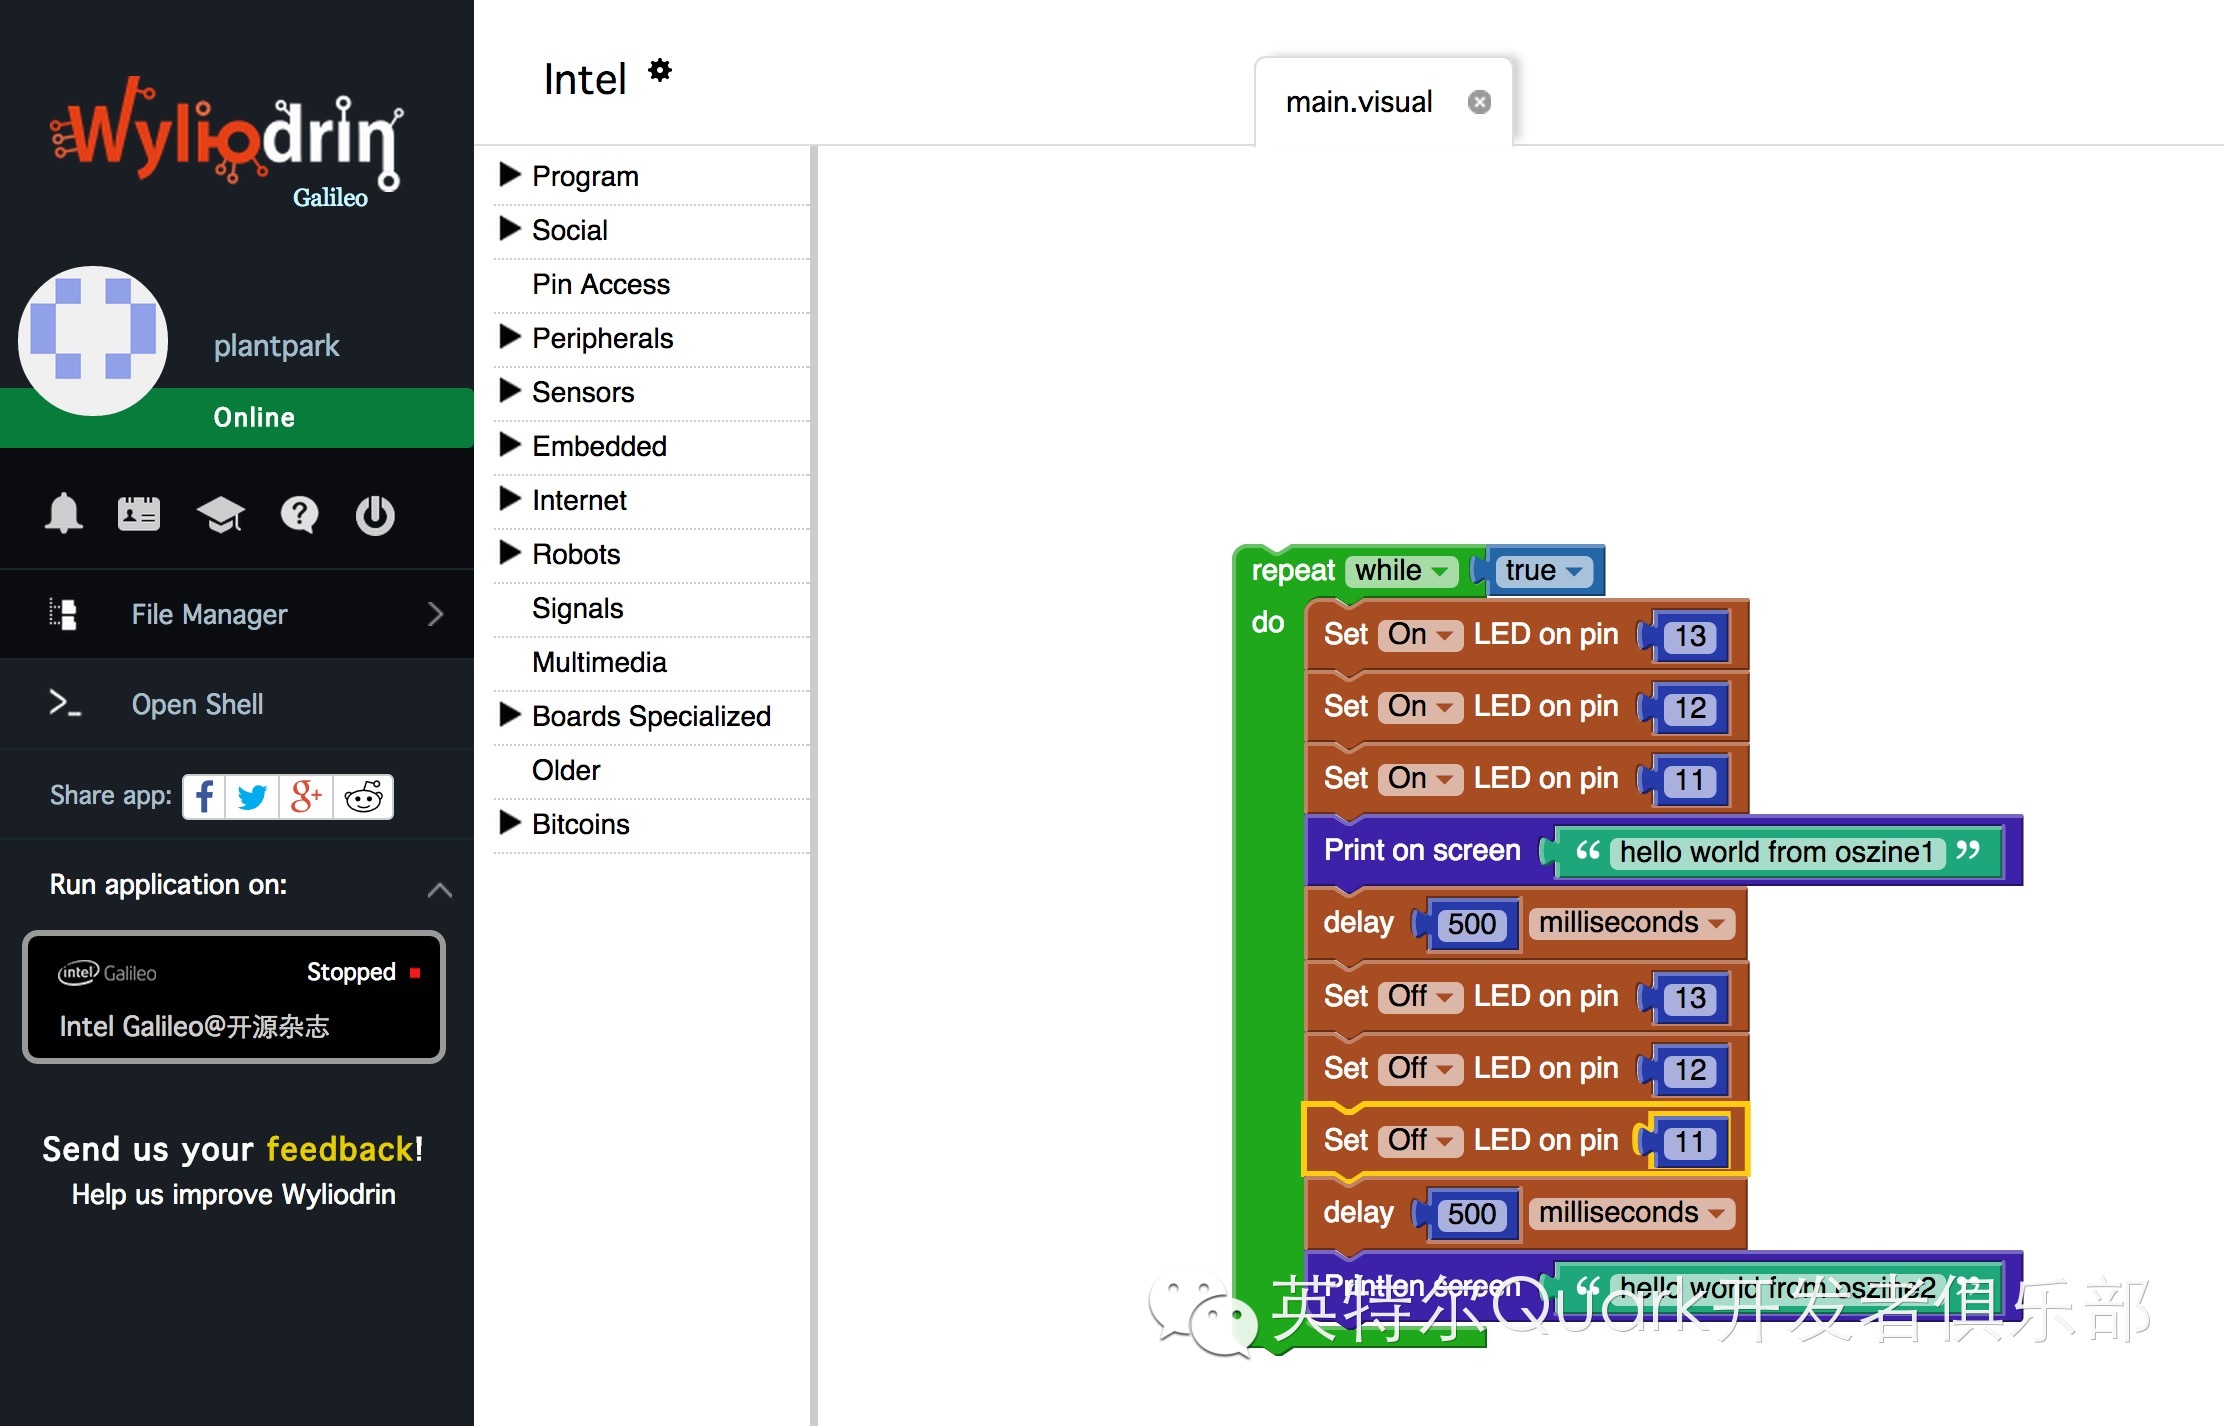Share app on Reddit

coord(363,797)
